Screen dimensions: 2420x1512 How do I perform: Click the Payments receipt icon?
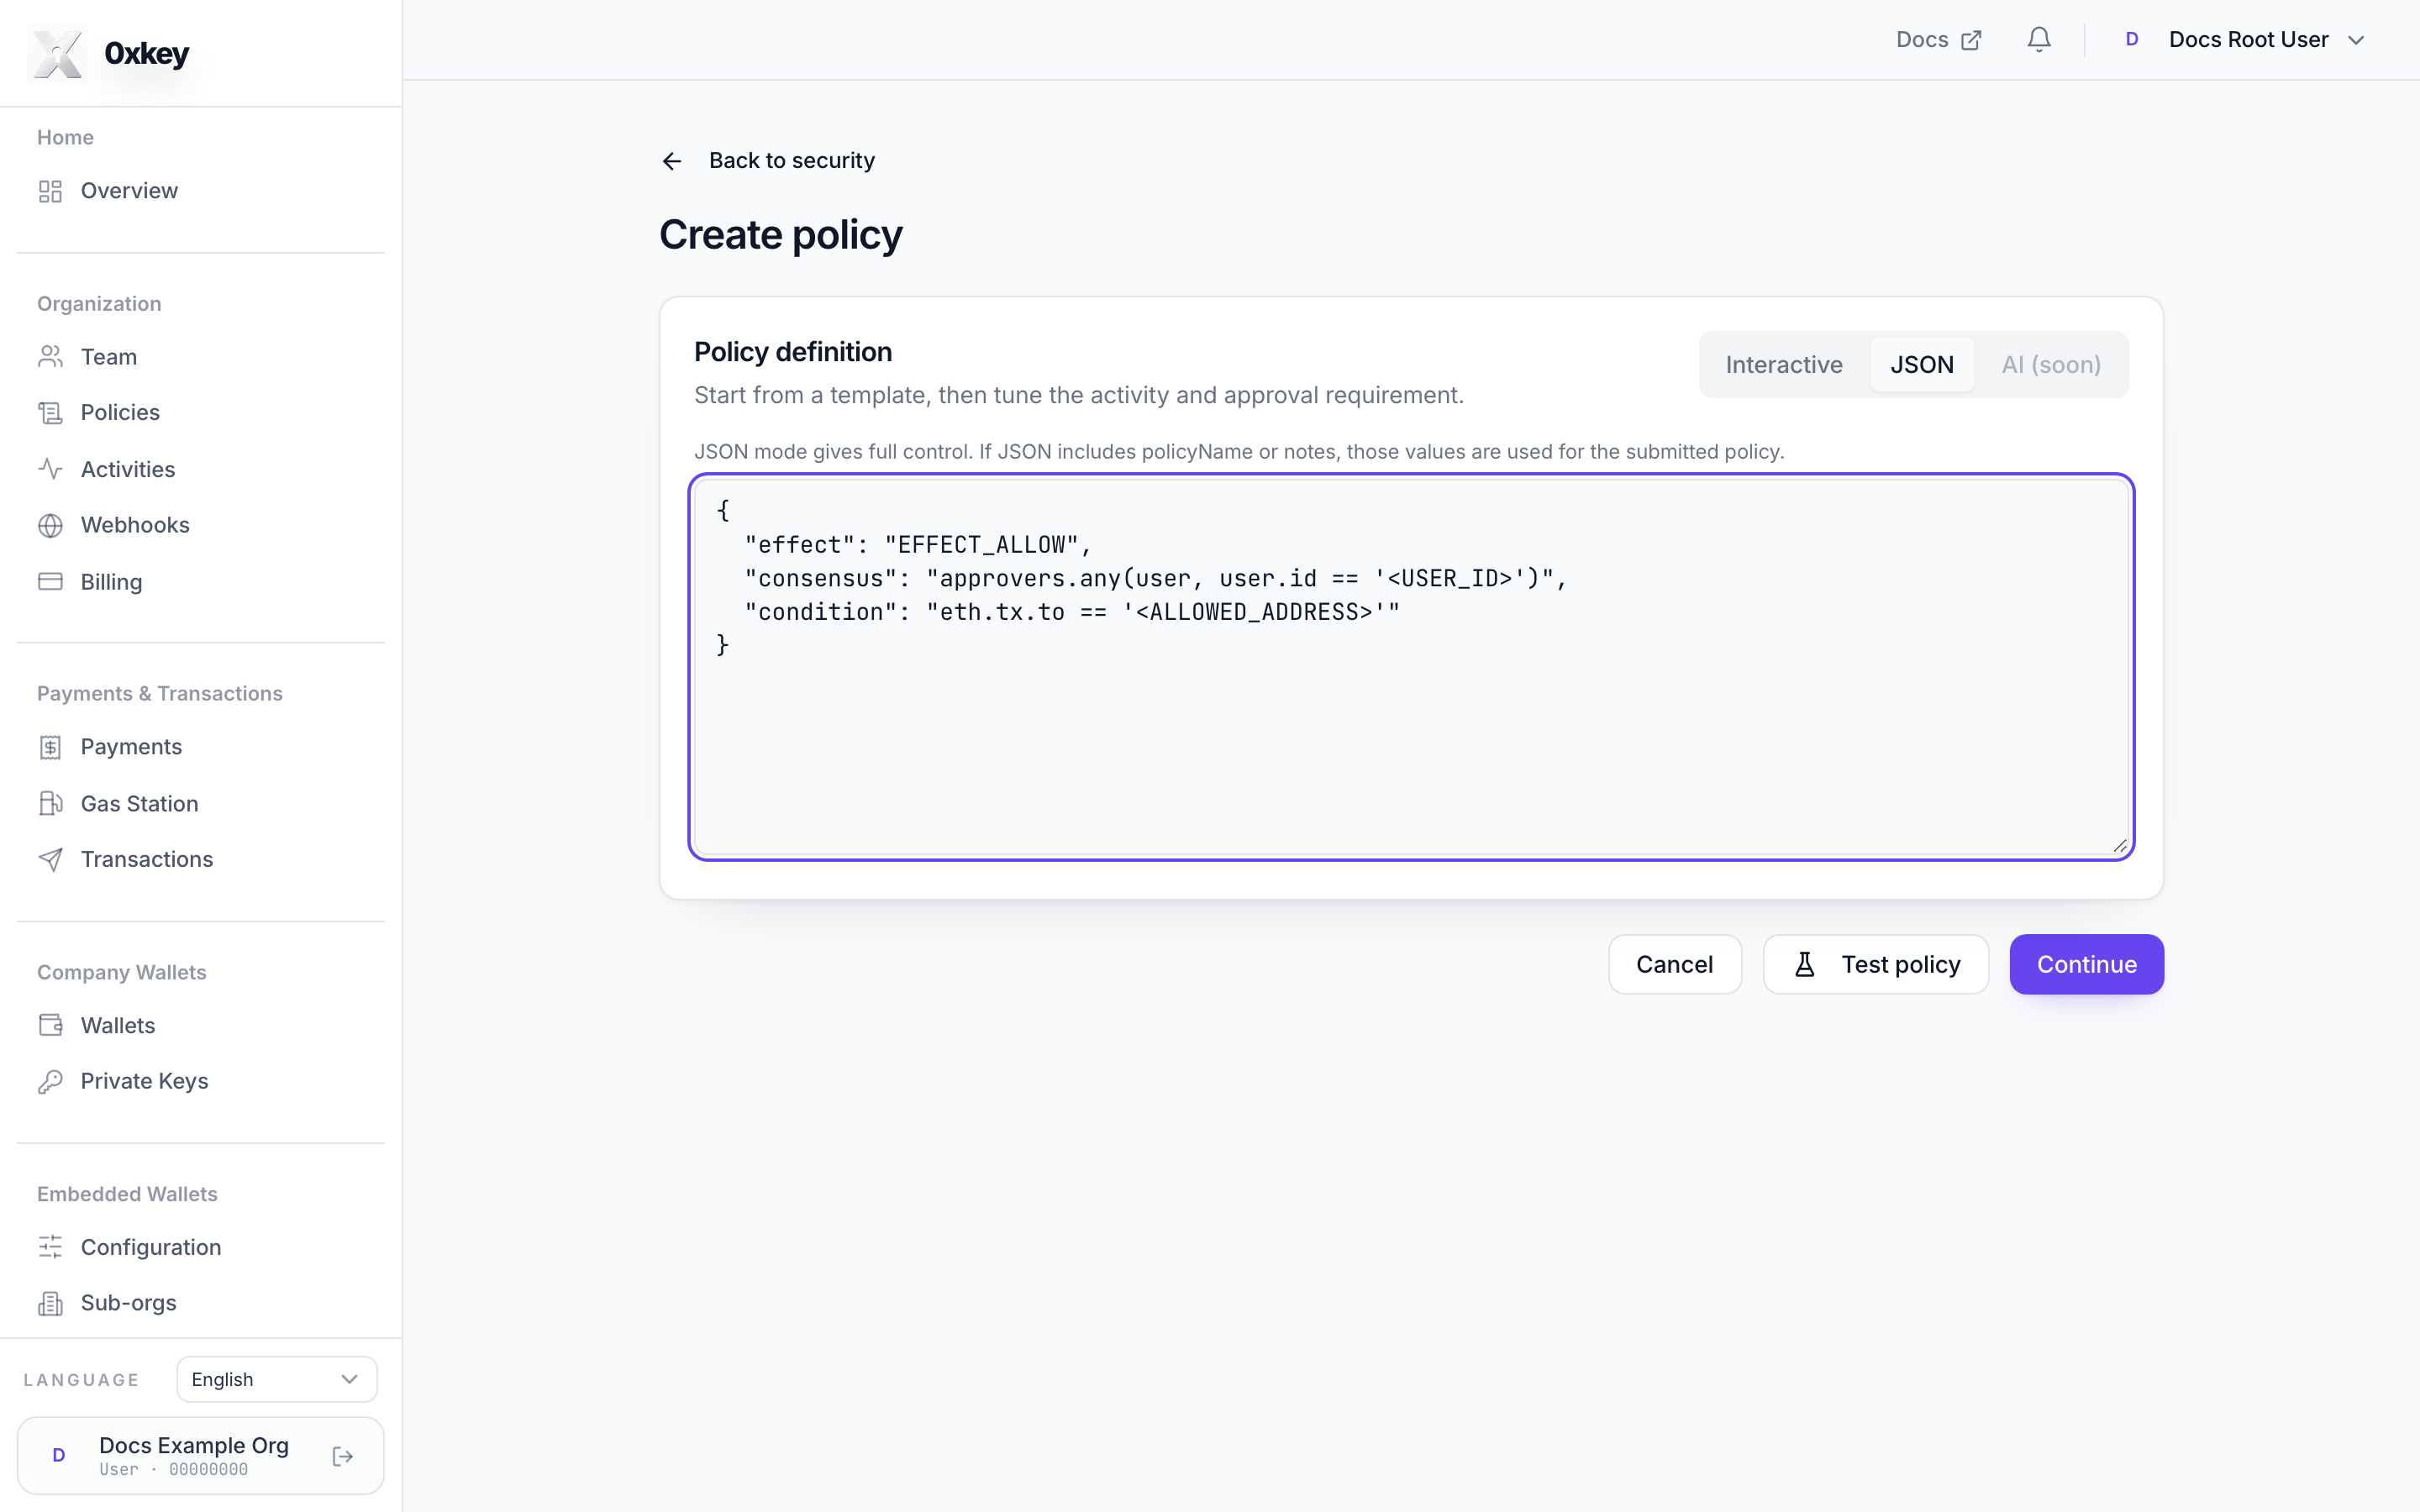click(50, 747)
